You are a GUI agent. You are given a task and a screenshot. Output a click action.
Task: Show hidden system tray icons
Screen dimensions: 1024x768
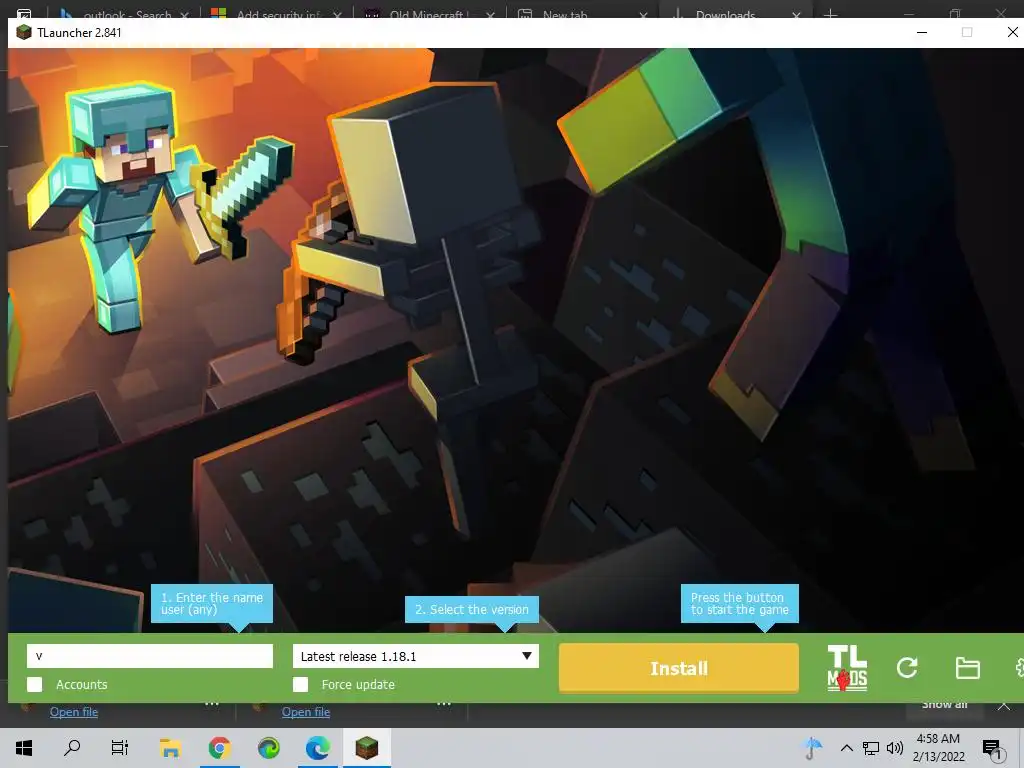tap(846, 748)
